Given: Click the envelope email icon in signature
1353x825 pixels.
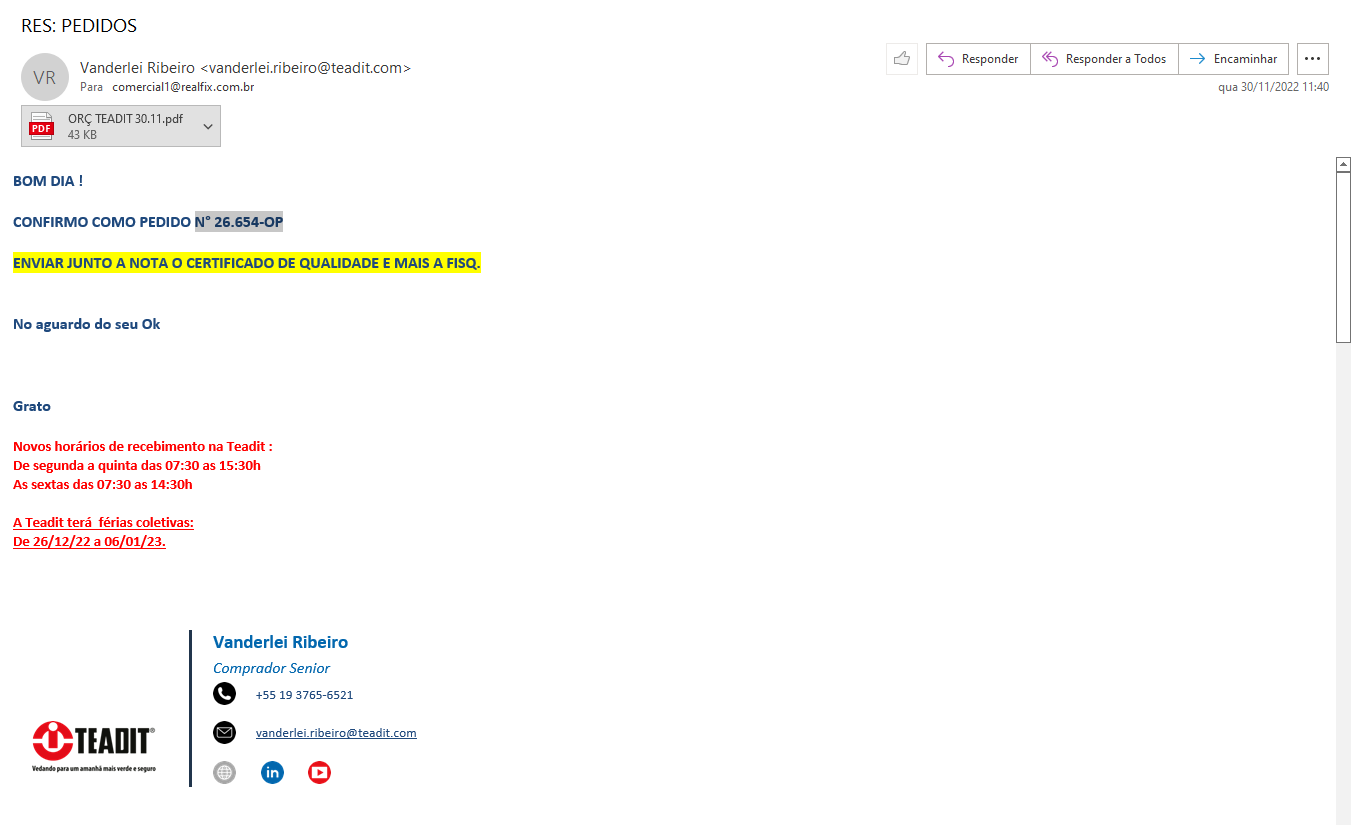Looking at the screenshot, I should tap(224, 733).
